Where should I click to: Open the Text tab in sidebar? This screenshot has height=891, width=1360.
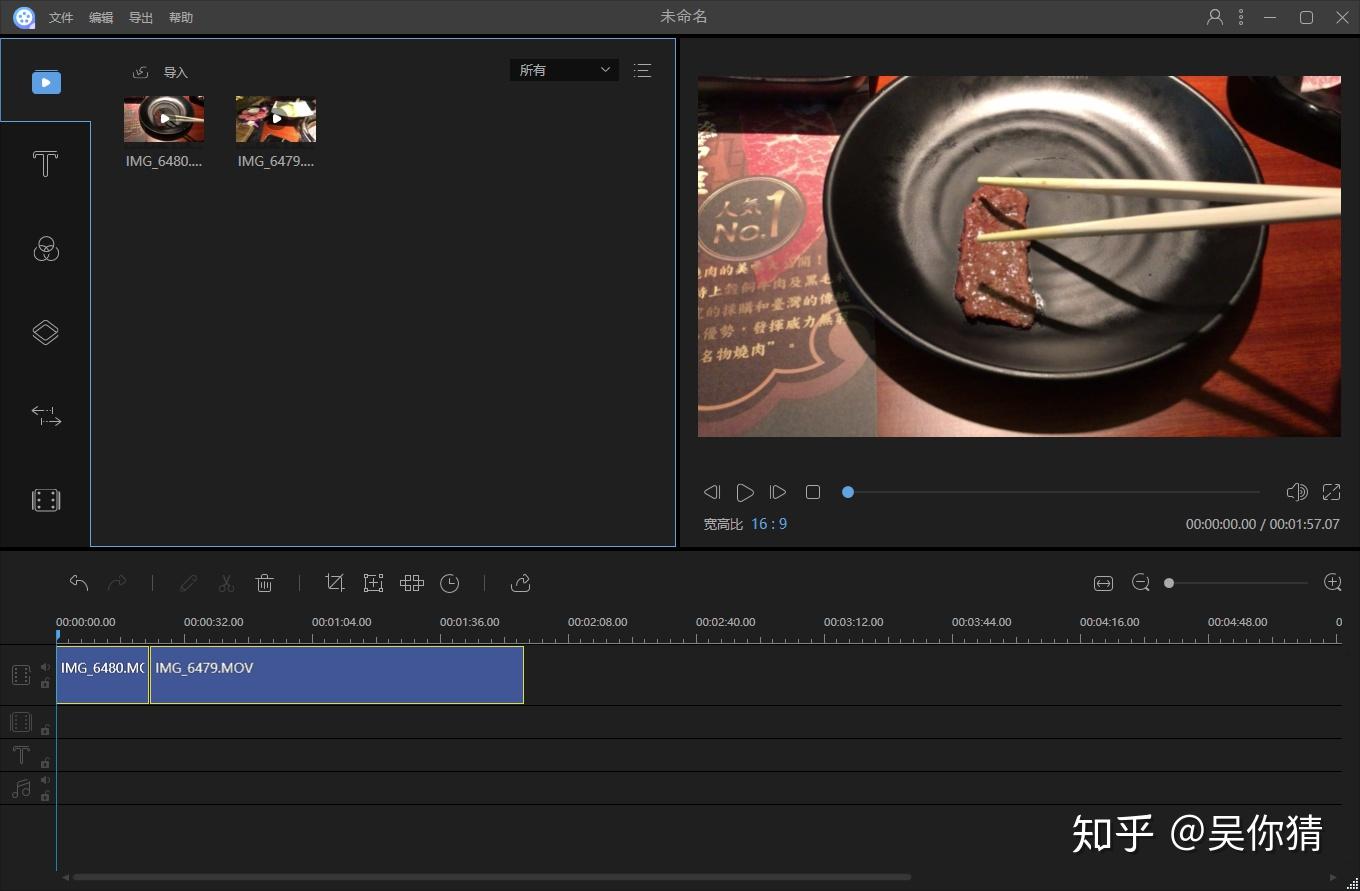[46, 164]
